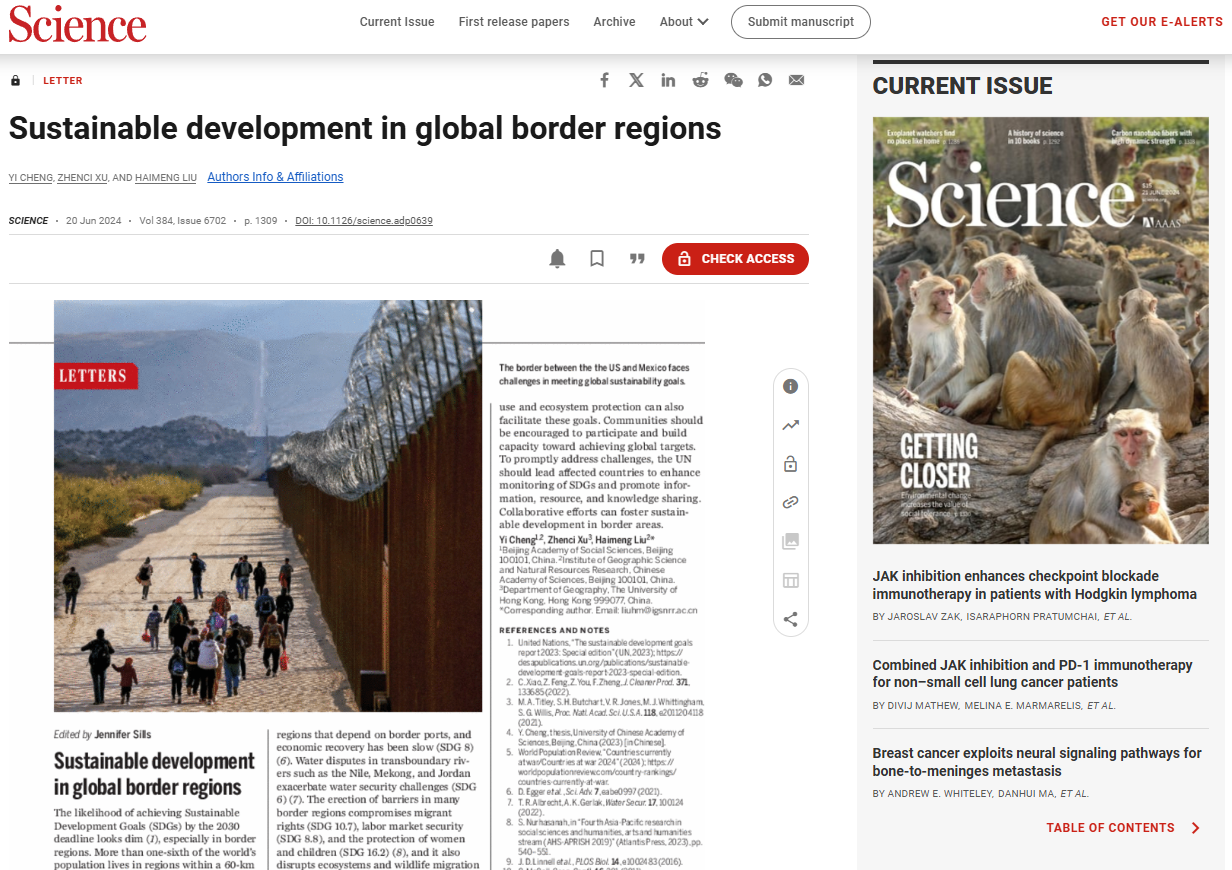Click the bell alert icon
The width and height of the screenshot is (1232, 870).
click(557, 259)
